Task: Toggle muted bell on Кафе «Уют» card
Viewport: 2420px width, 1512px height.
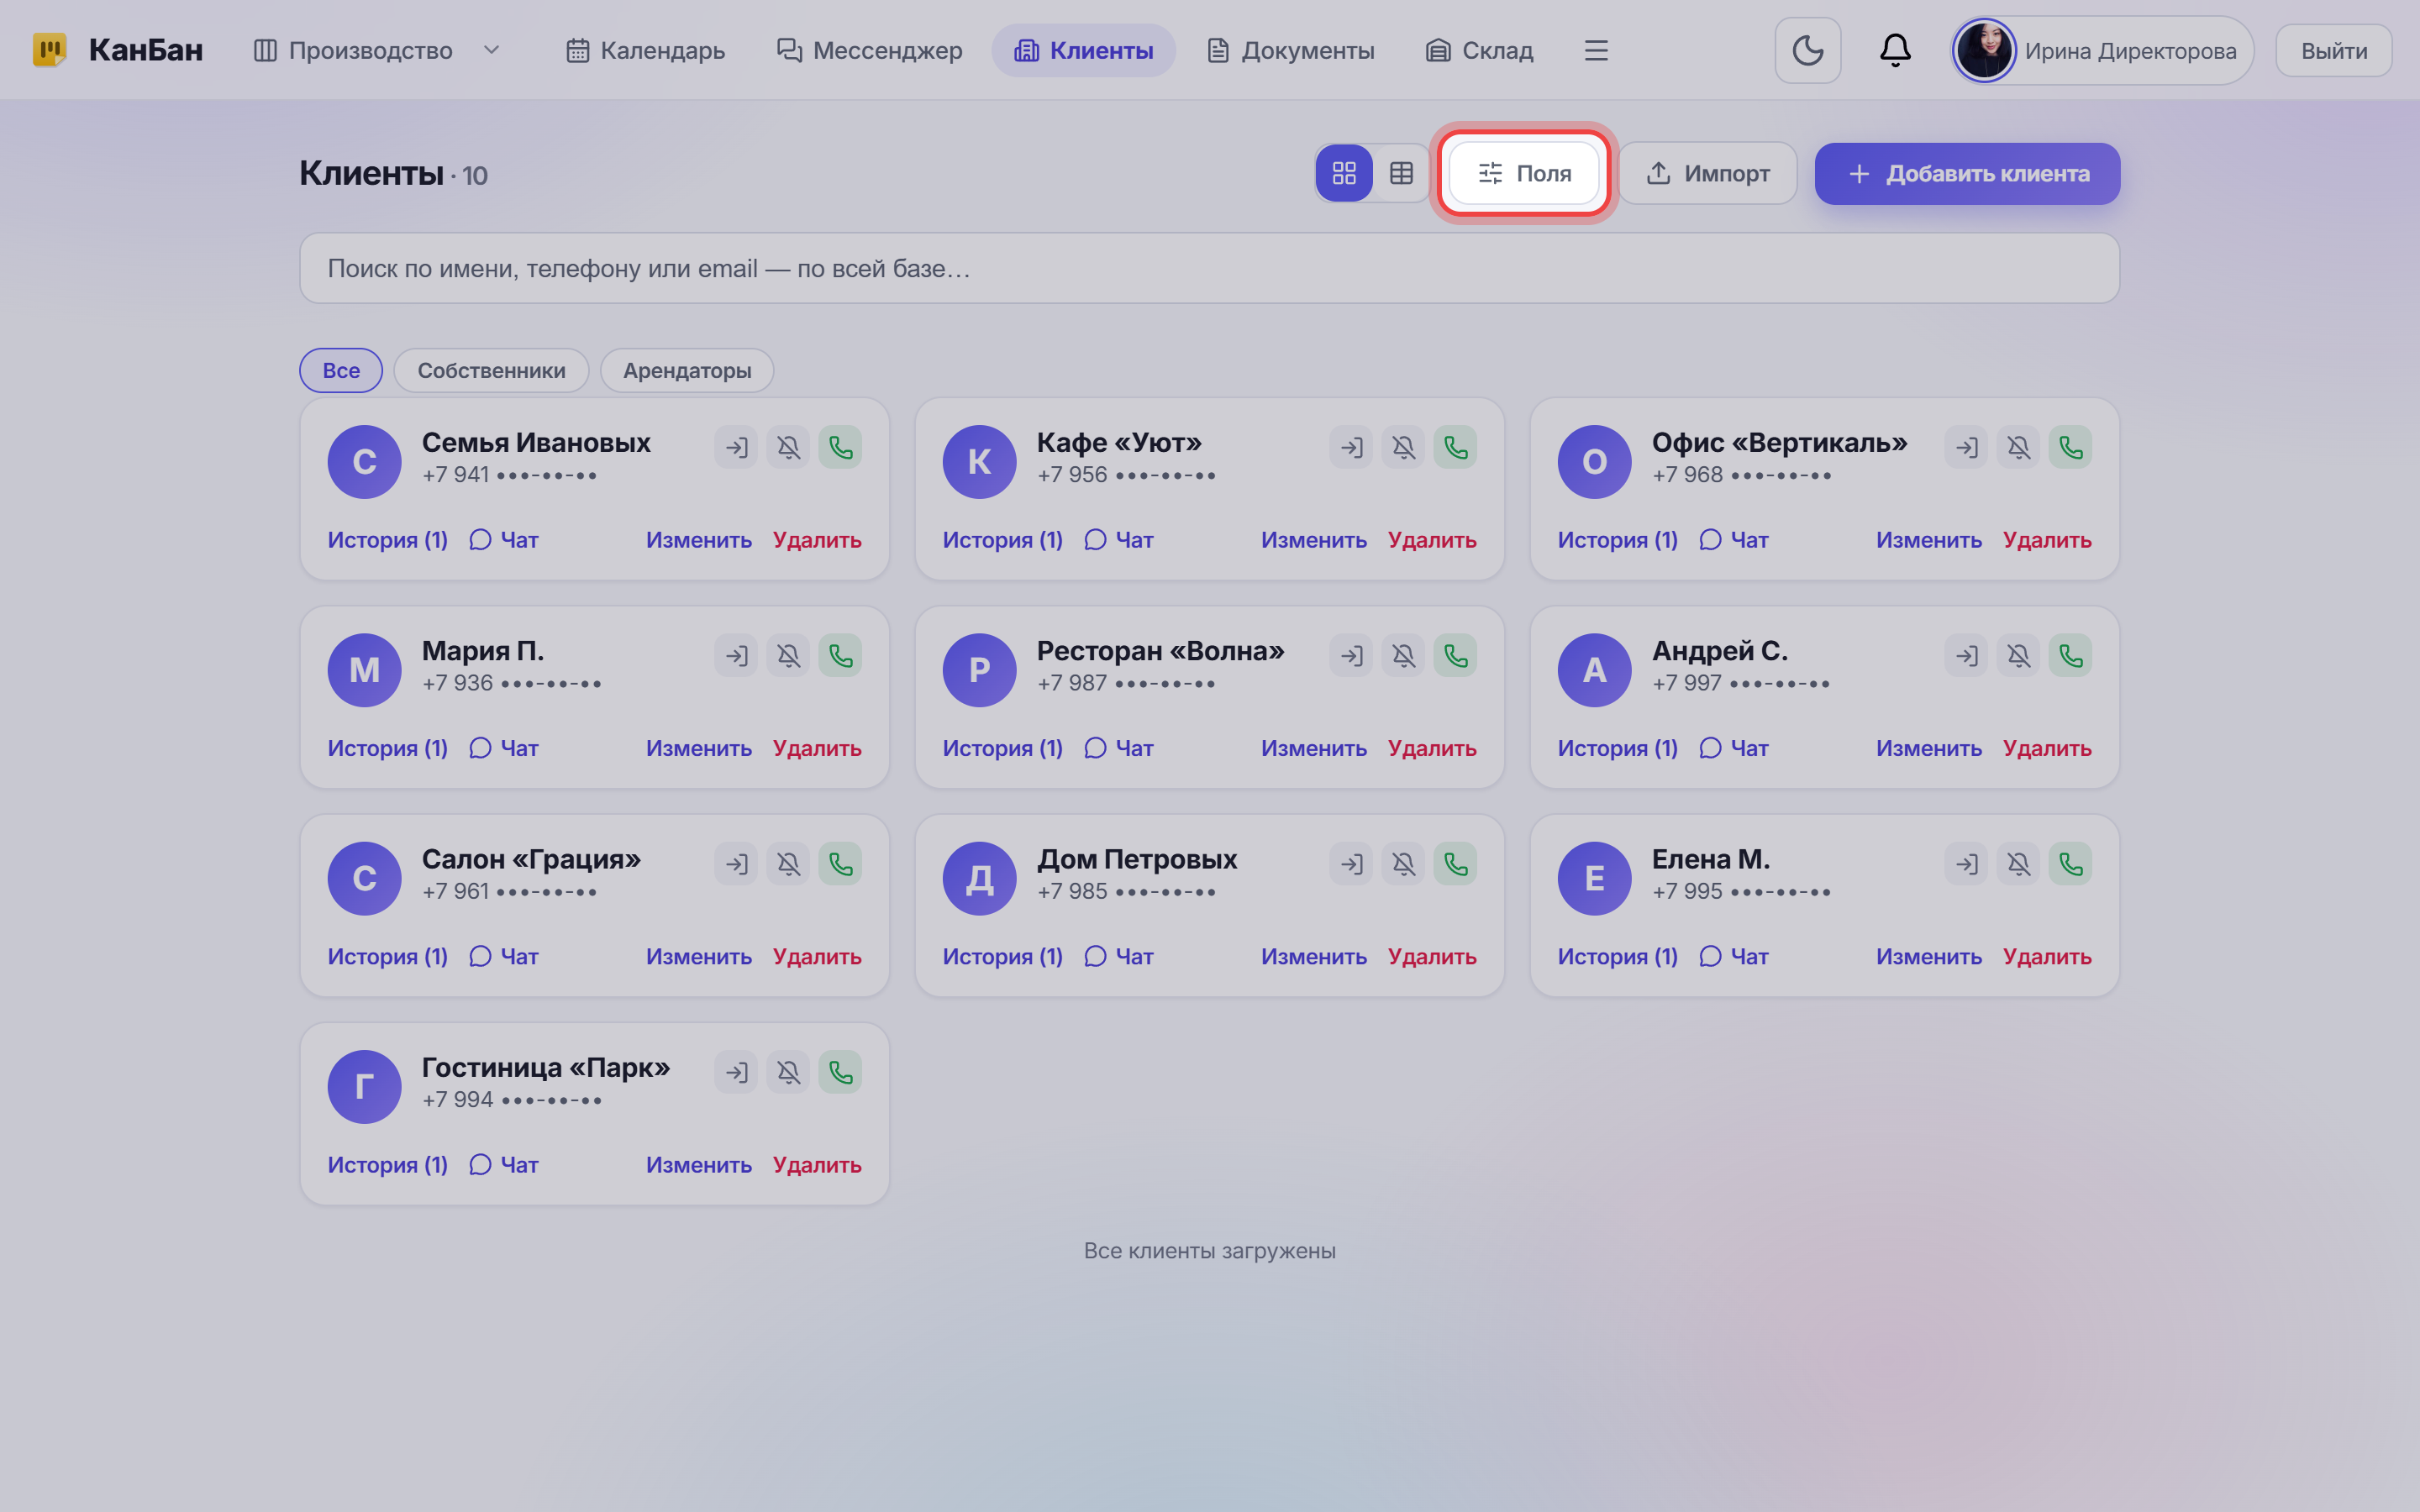Action: pos(1403,447)
